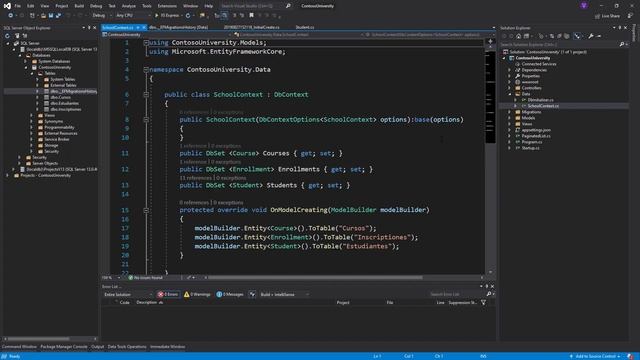Select Startup.cs in Solution Explorer
Image resolution: width=640 pixels, height=360 pixels.
pos(530,148)
